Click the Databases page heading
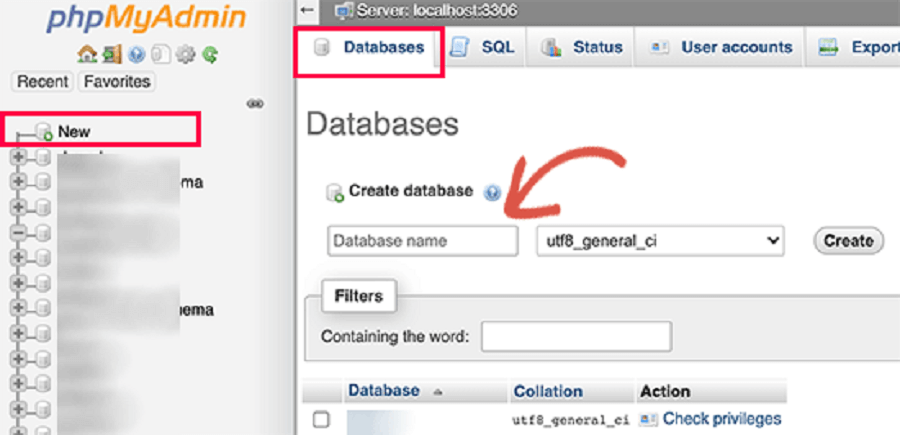The width and height of the screenshot is (900, 435). click(x=382, y=124)
